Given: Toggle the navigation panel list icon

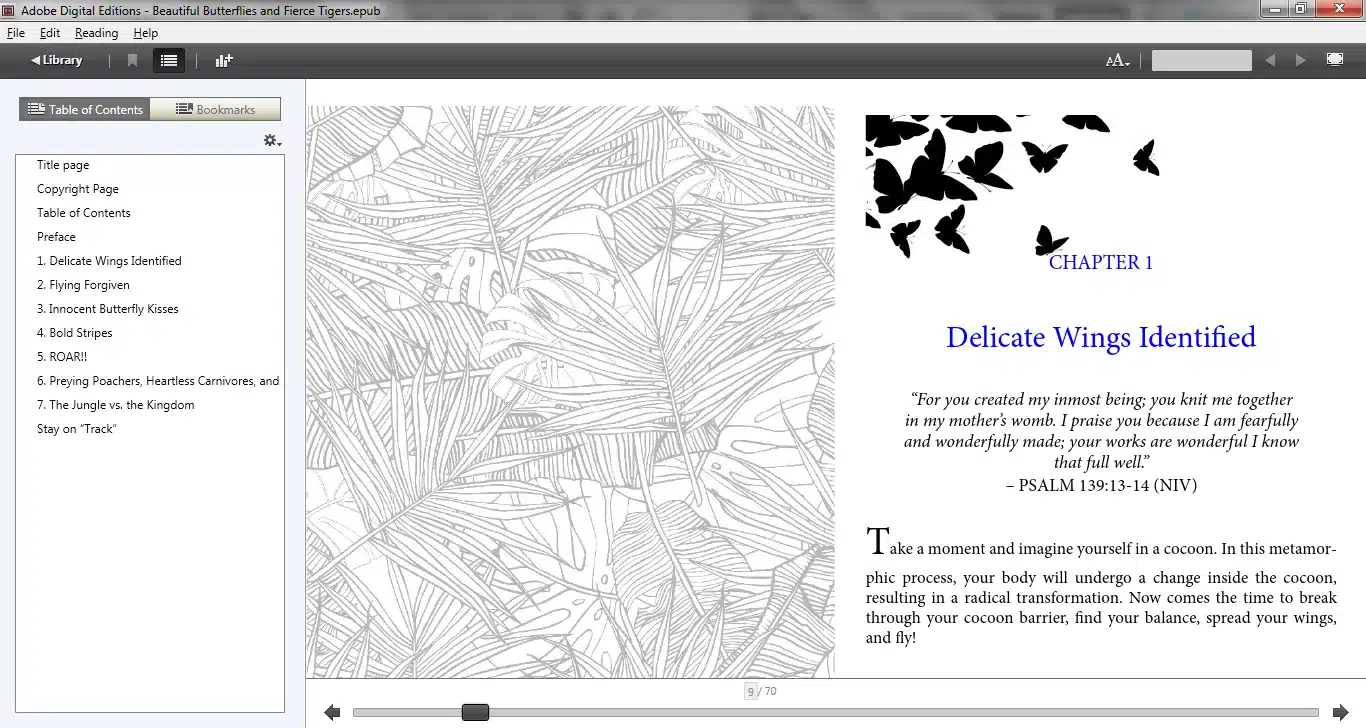Looking at the screenshot, I should [x=169, y=61].
